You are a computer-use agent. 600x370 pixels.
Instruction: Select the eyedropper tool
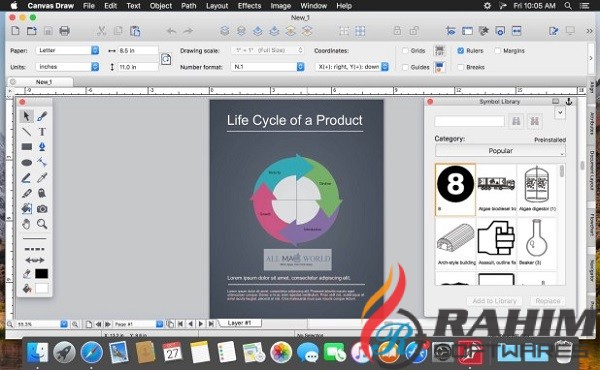coord(42,178)
